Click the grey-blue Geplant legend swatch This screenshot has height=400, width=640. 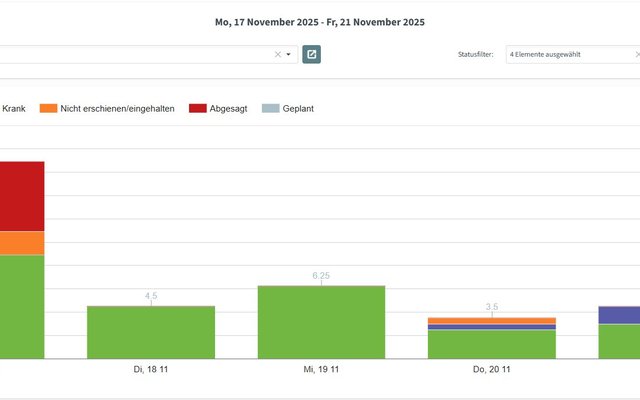coord(271,109)
